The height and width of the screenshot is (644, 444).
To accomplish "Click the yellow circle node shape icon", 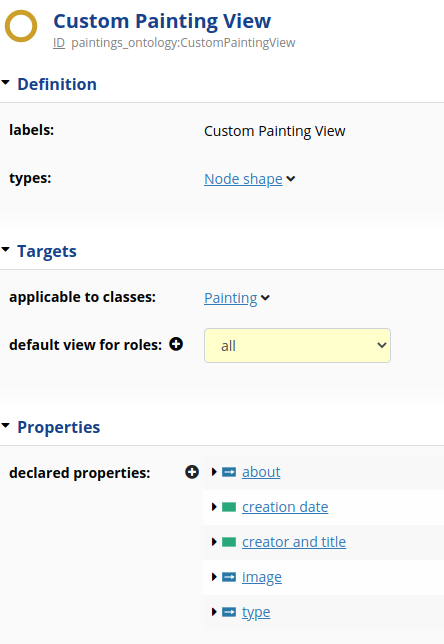I will pos(21,26).
